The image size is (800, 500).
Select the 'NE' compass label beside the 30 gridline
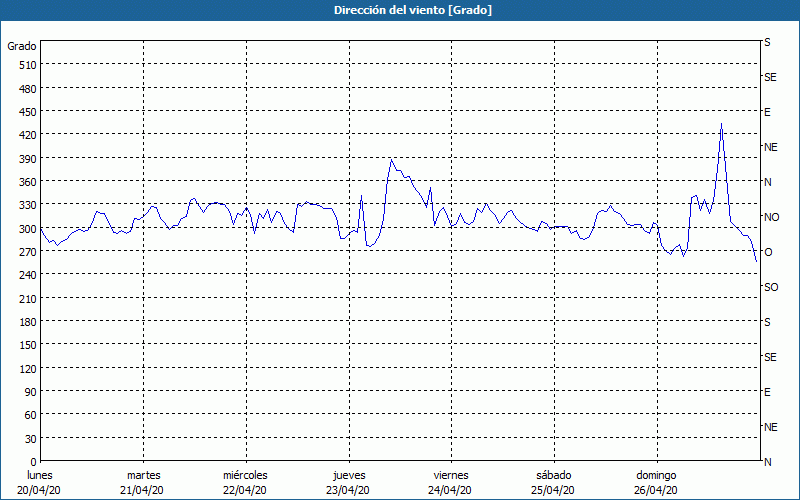(x=771, y=427)
